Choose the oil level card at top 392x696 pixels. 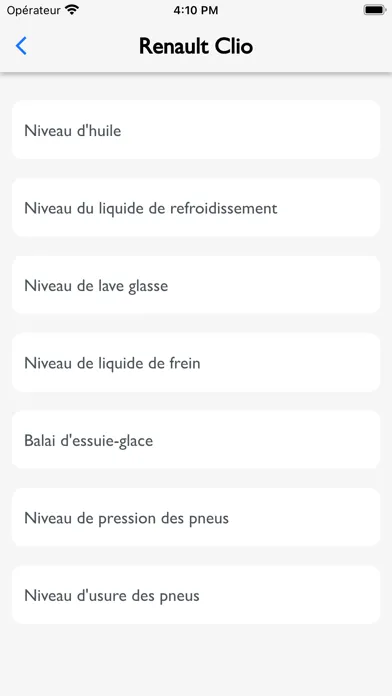coord(196,130)
